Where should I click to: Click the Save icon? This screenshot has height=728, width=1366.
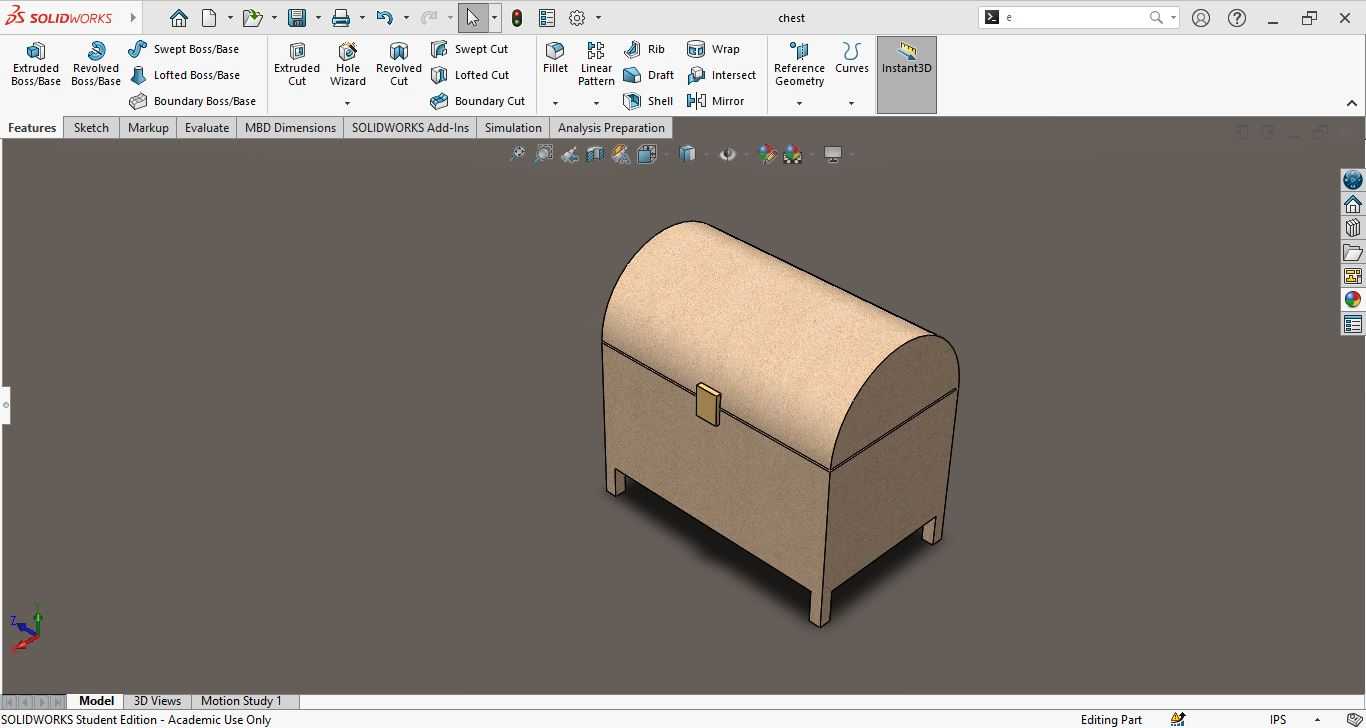coord(297,18)
